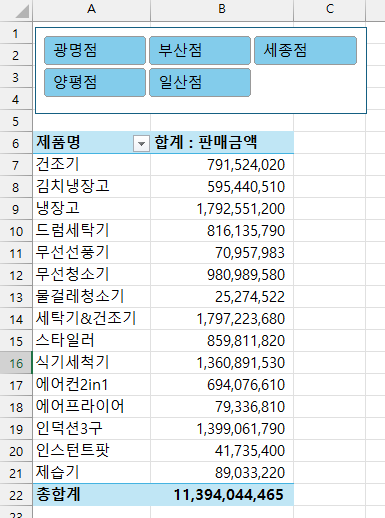The image size is (385, 518).
Task: Click the value 1,792,551,200
Action: (x=241, y=209)
